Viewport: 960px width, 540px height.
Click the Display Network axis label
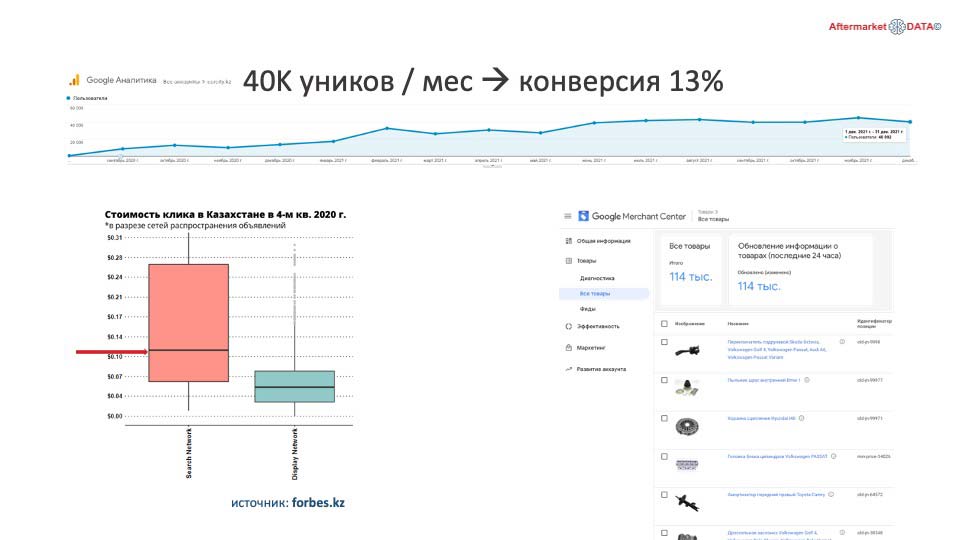coord(294,454)
